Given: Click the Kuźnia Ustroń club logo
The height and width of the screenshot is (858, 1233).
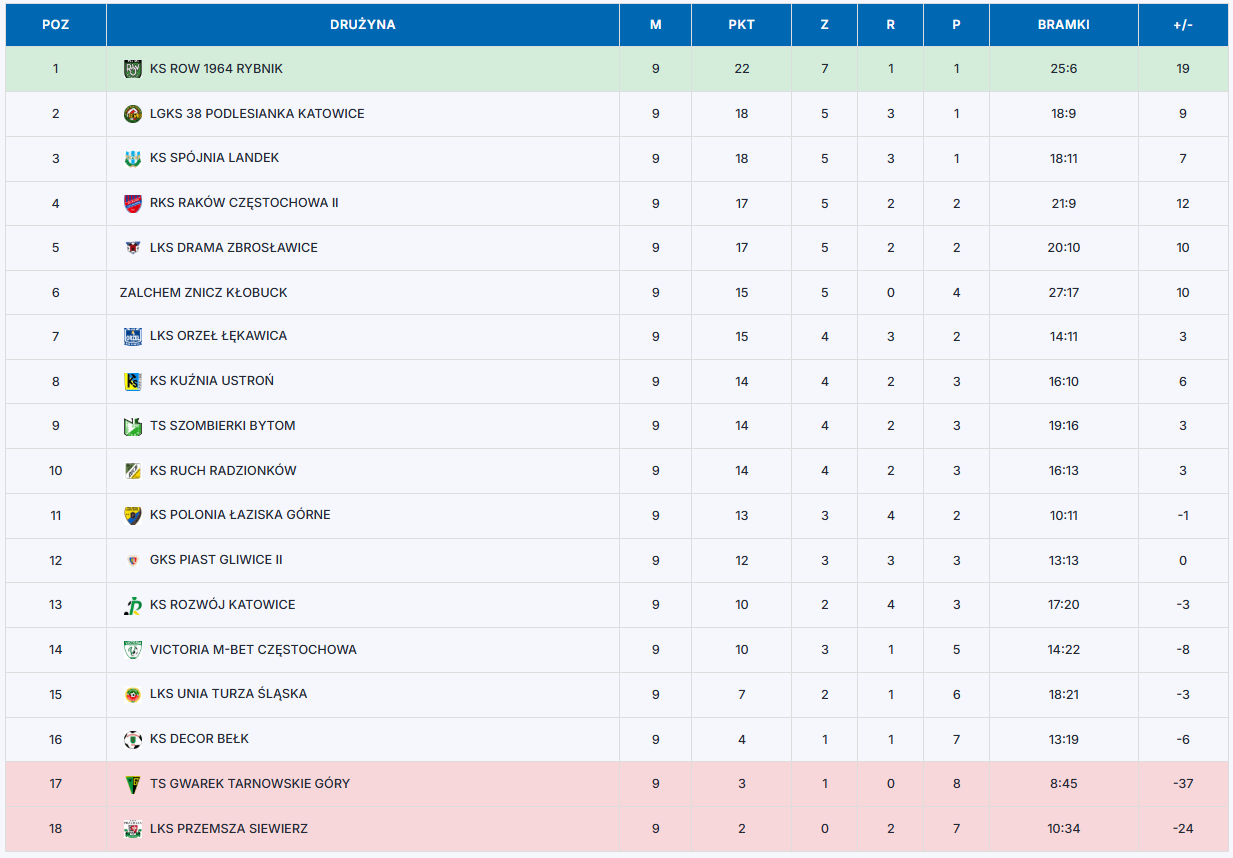Looking at the screenshot, I should click(132, 381).
